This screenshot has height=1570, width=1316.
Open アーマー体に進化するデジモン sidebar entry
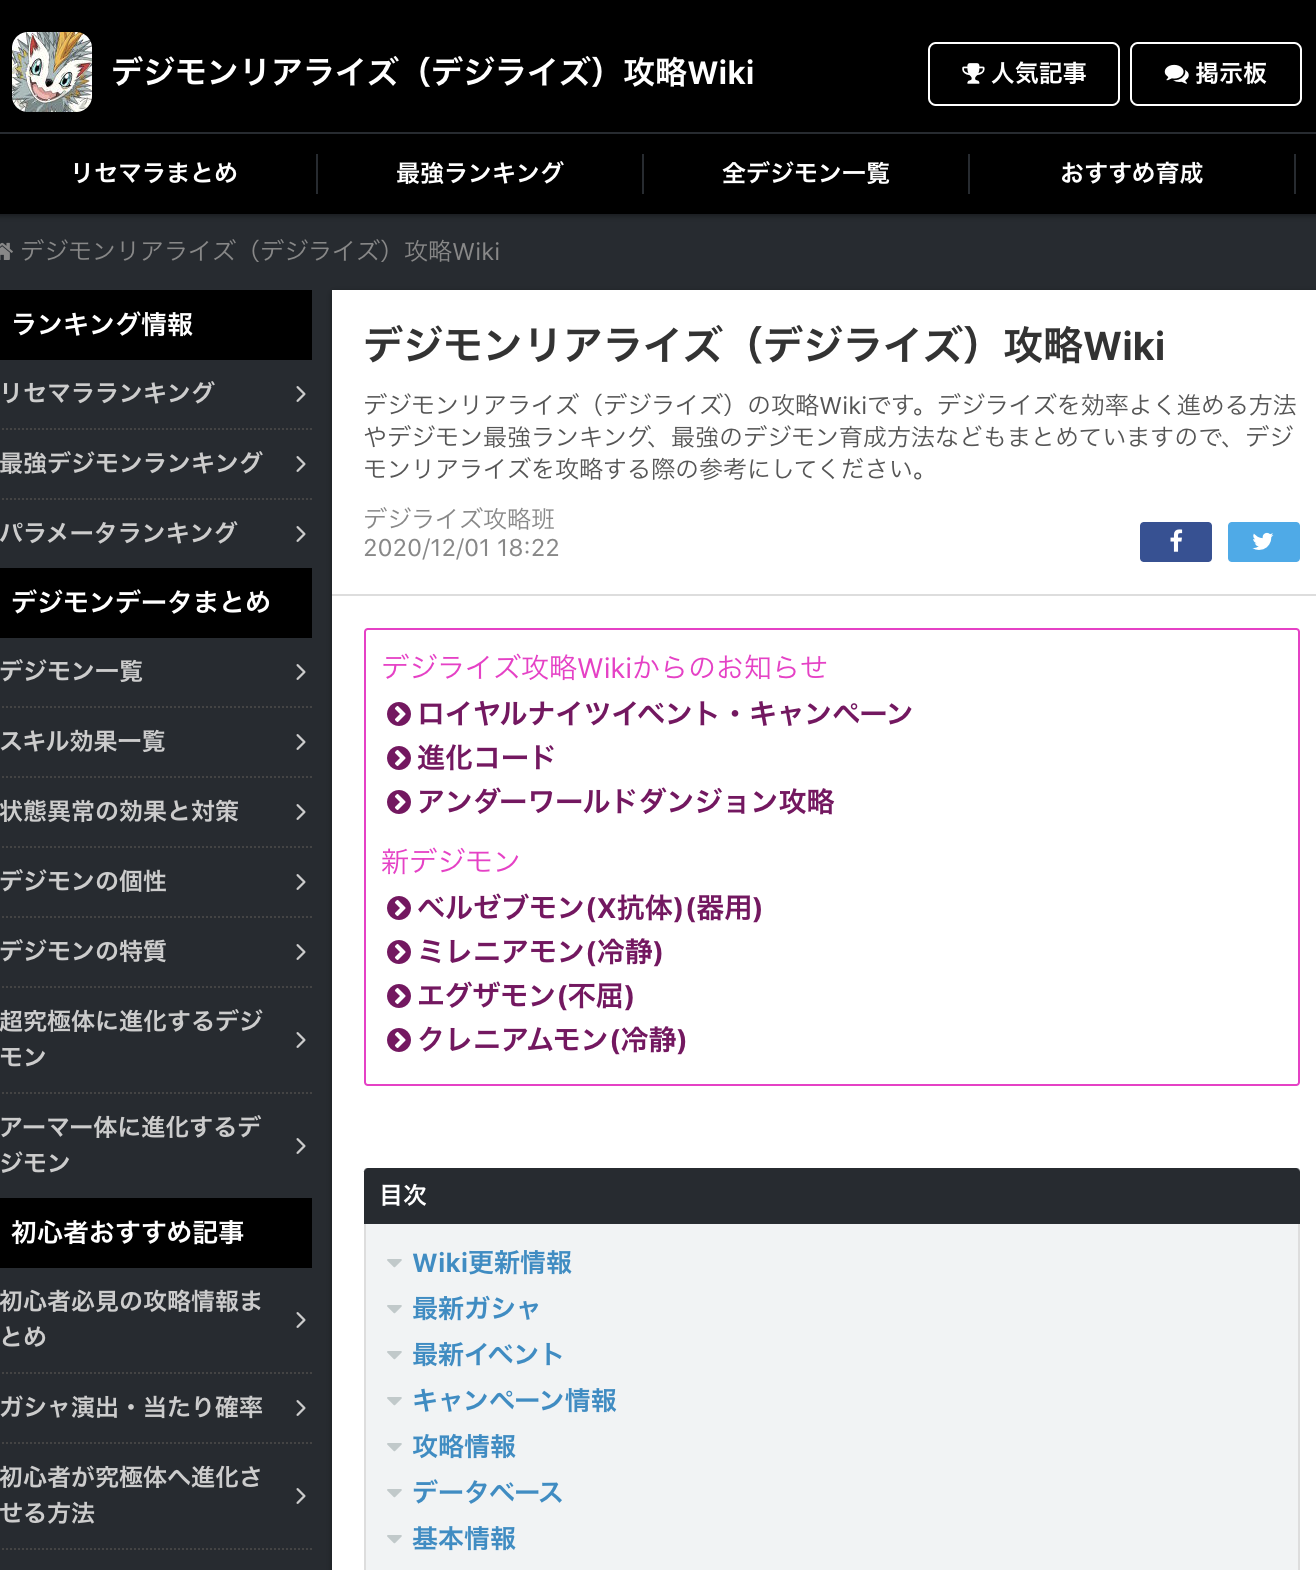coord(156,1146)
